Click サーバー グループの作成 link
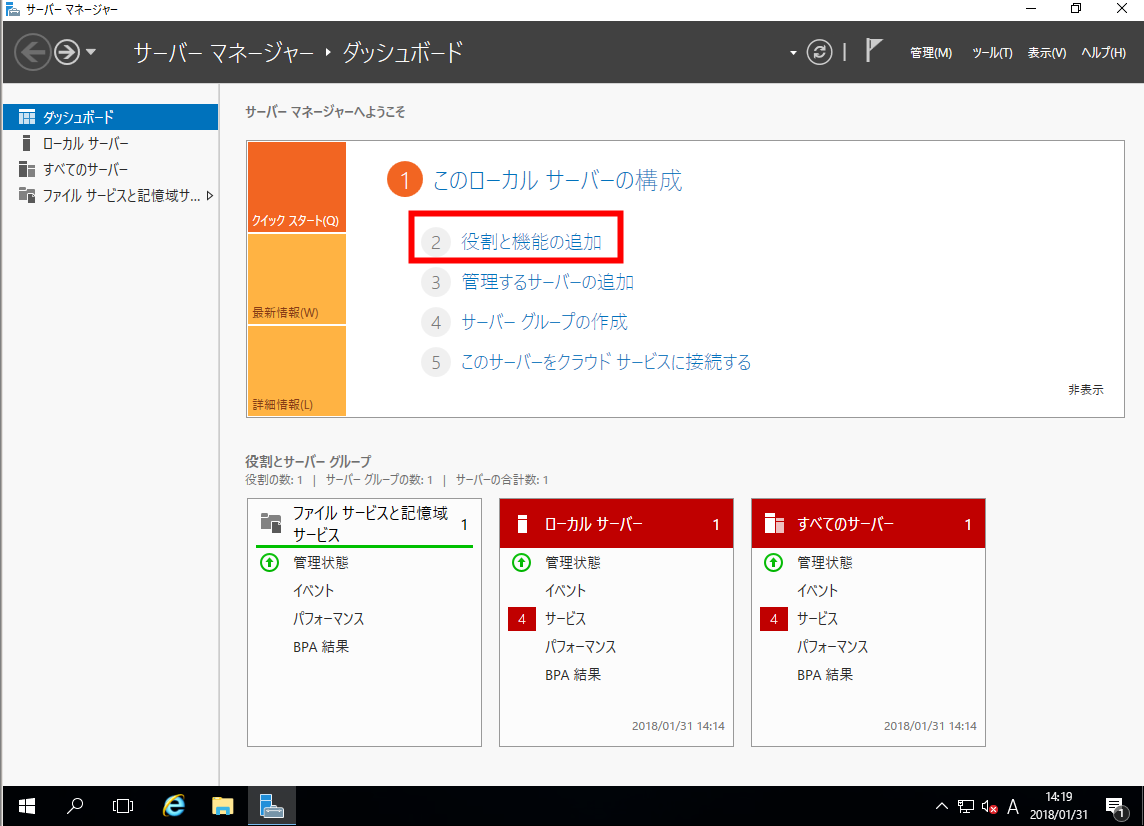Image resolution: width=1144 pixels, height=826 pixels. 544,322
